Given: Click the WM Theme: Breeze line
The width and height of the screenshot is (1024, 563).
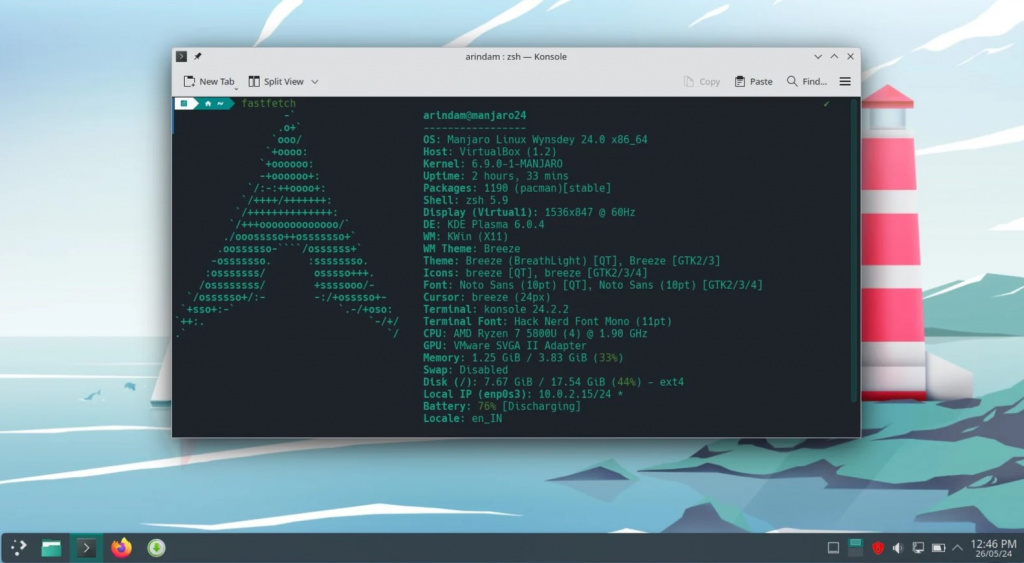Looking at the screenshot, I should point(472,248).
